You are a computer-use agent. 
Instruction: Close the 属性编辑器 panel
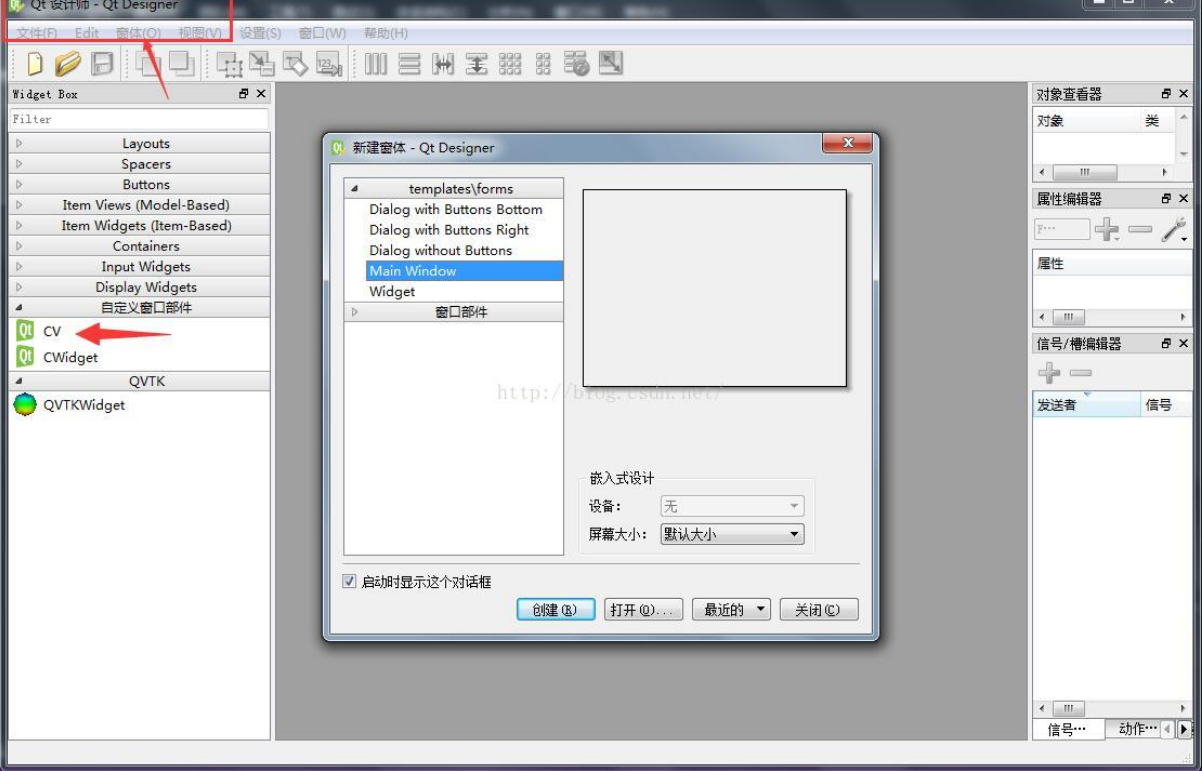1183,198
